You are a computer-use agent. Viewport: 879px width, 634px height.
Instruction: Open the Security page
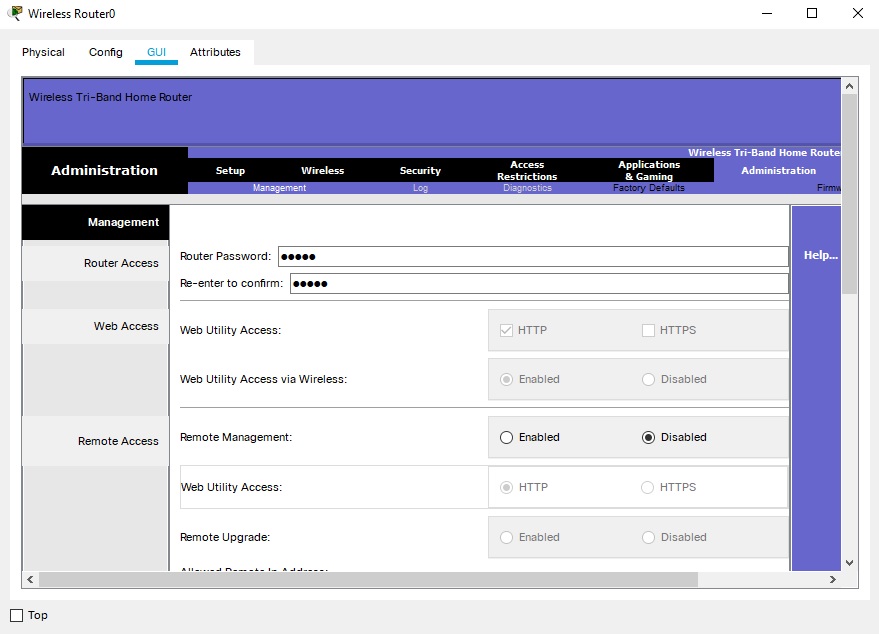(x=419, y=170)
